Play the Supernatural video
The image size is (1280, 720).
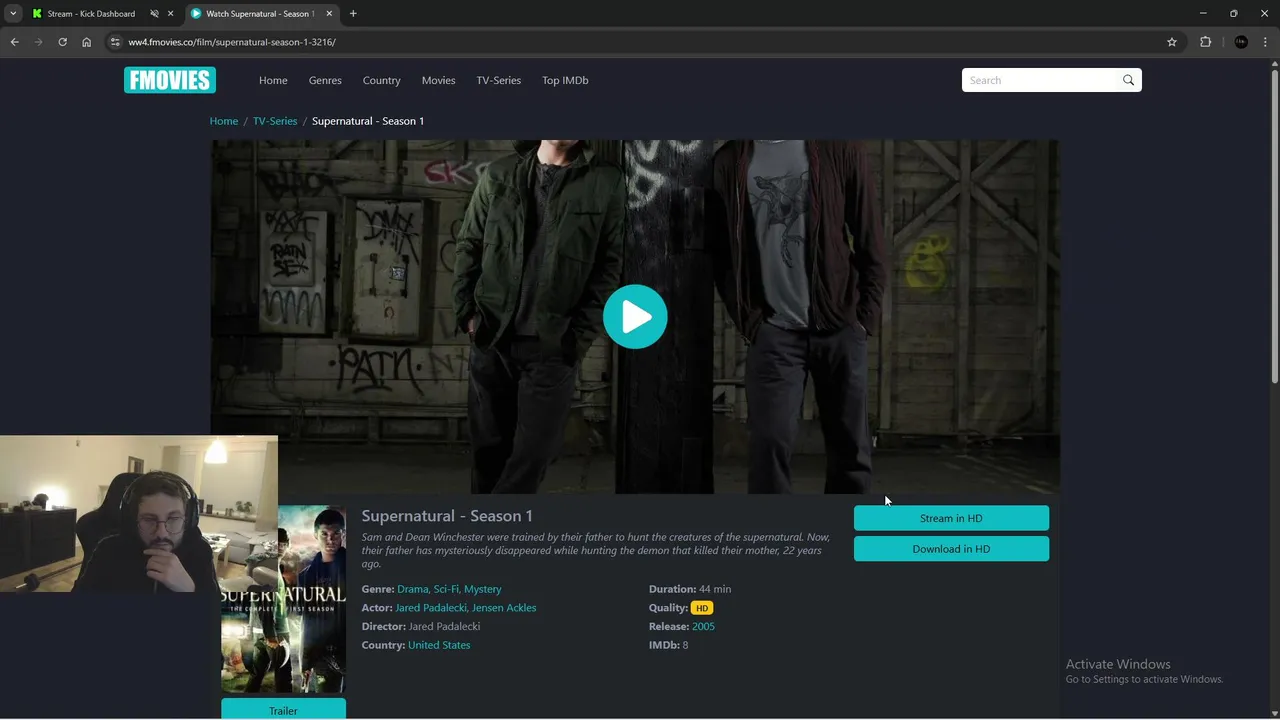(635, 317)
